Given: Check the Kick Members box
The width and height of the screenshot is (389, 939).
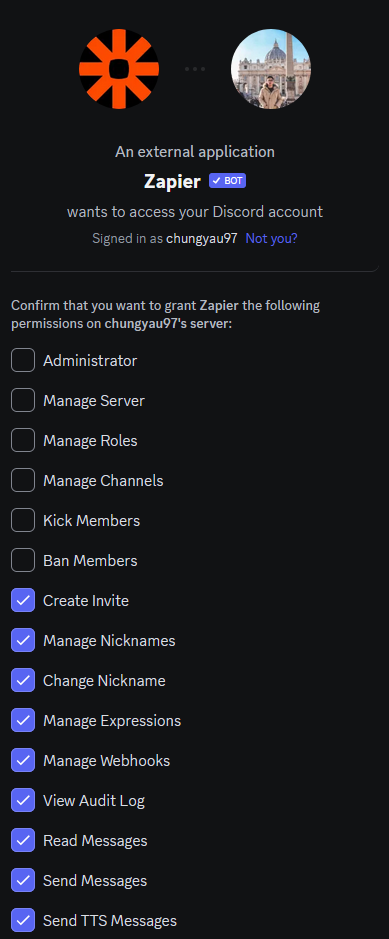Looking at the screenshot, I should (23, 520).
